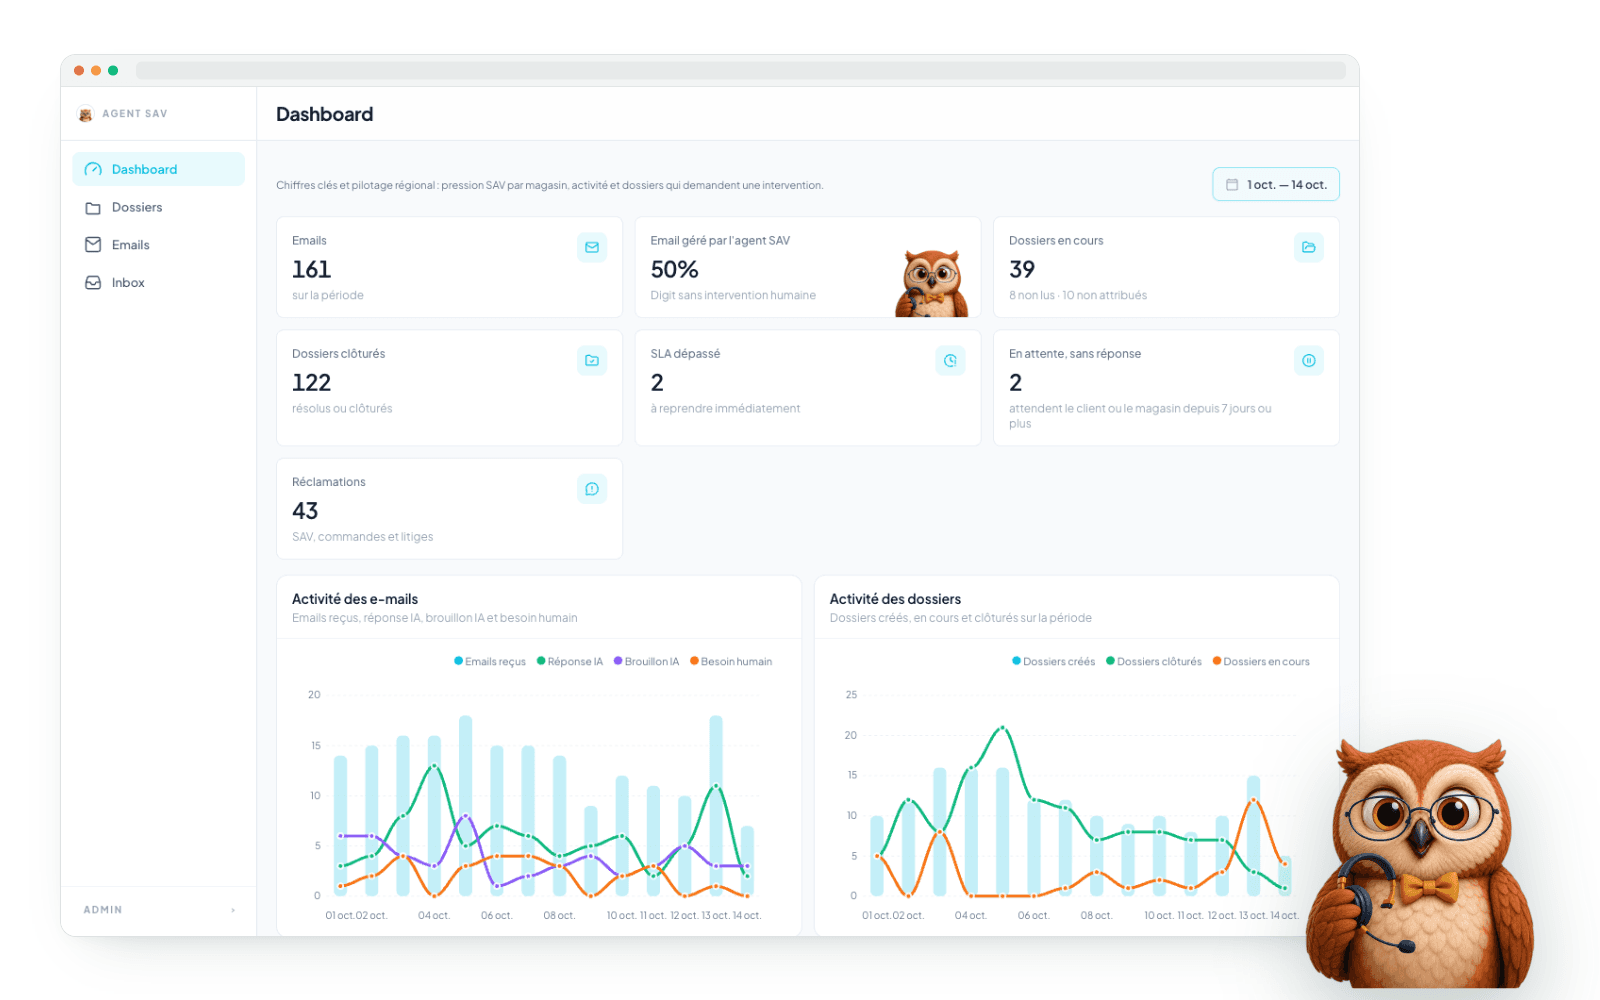
Task: Click the pause icon on En attente card
Action: click(1308, 360)
